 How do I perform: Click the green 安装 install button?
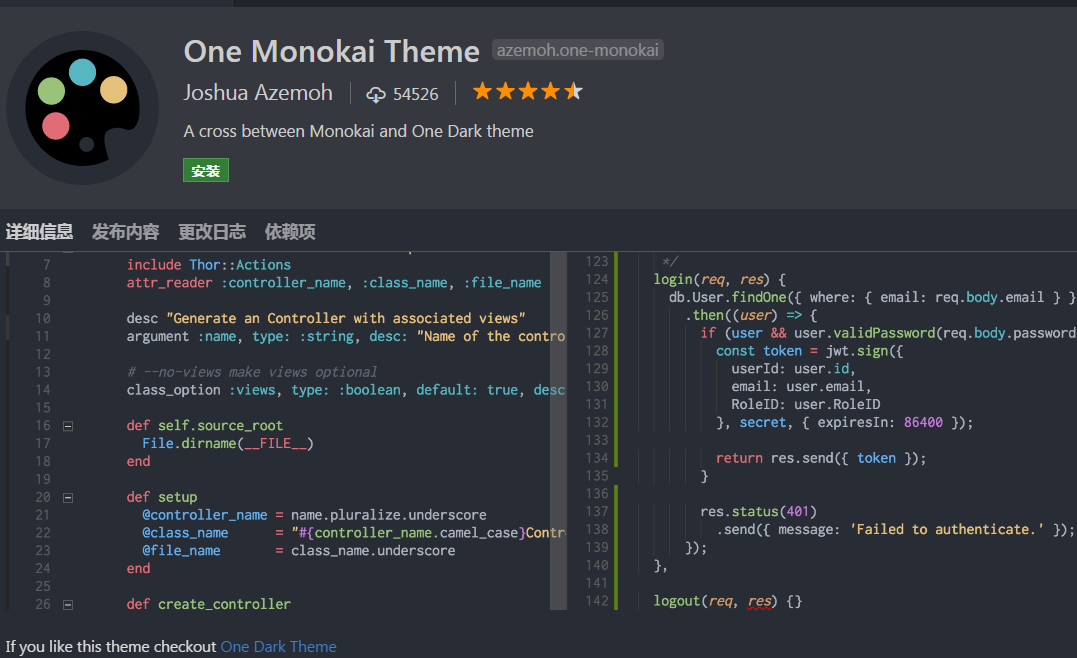[206, 170]
